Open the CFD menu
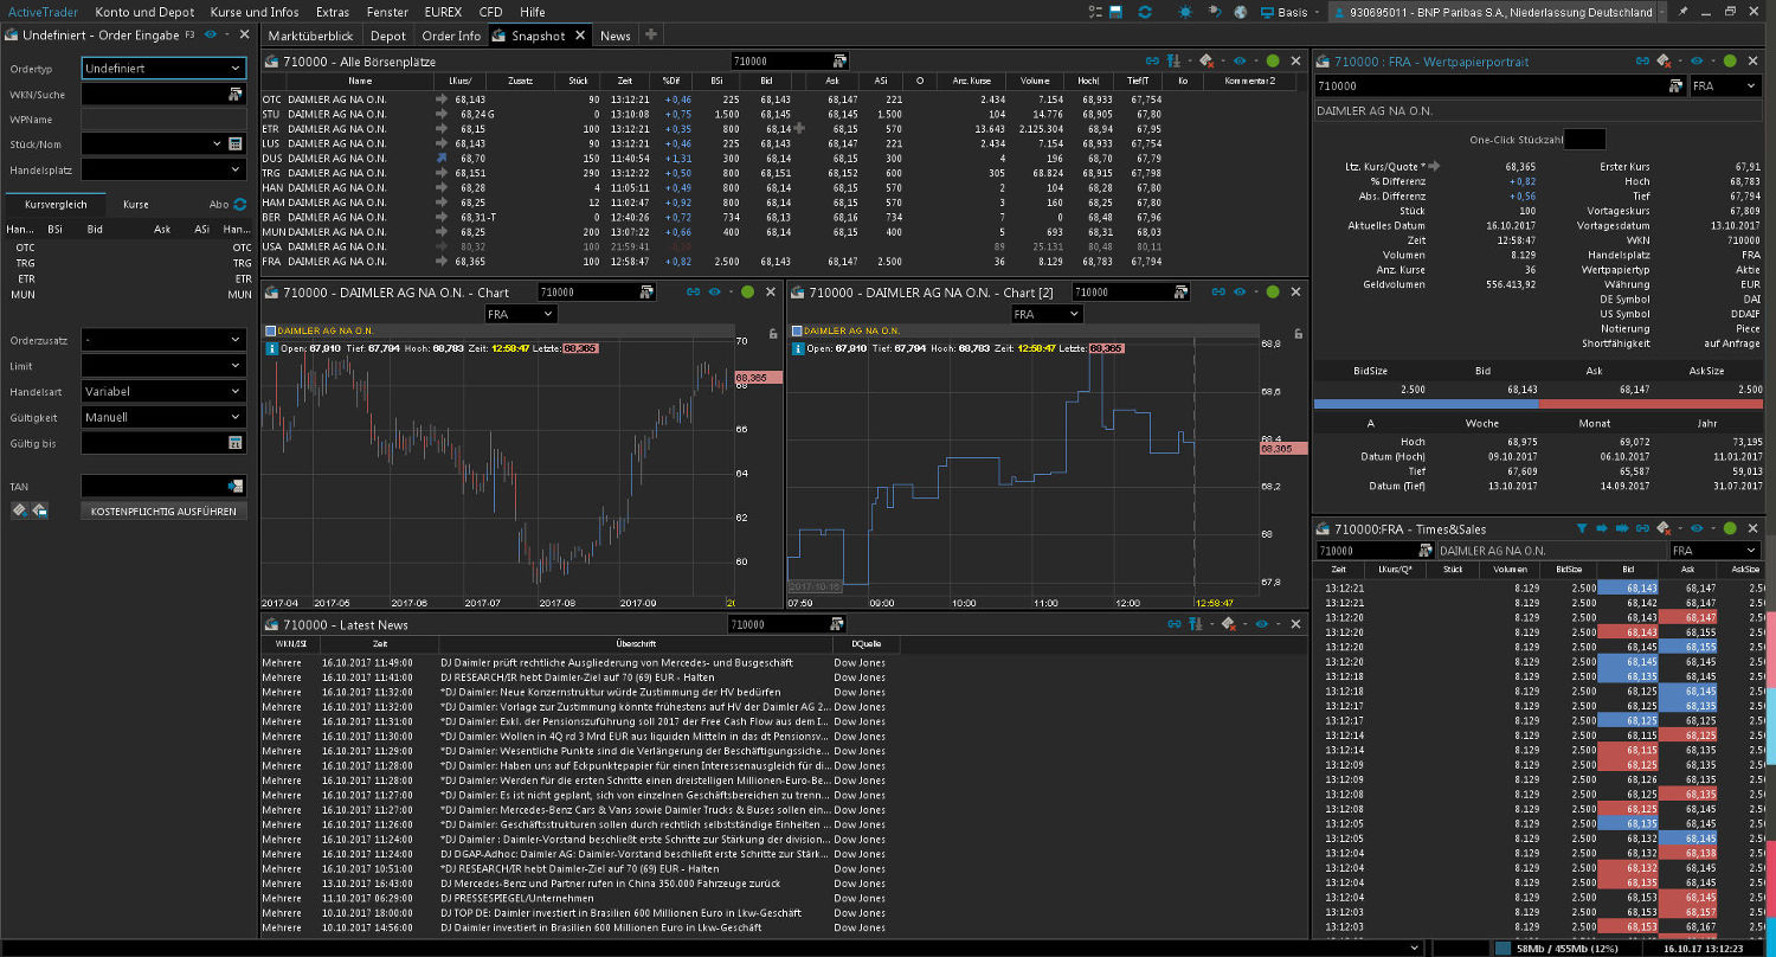Viewport: 1776px width, 957px height. 490,12
